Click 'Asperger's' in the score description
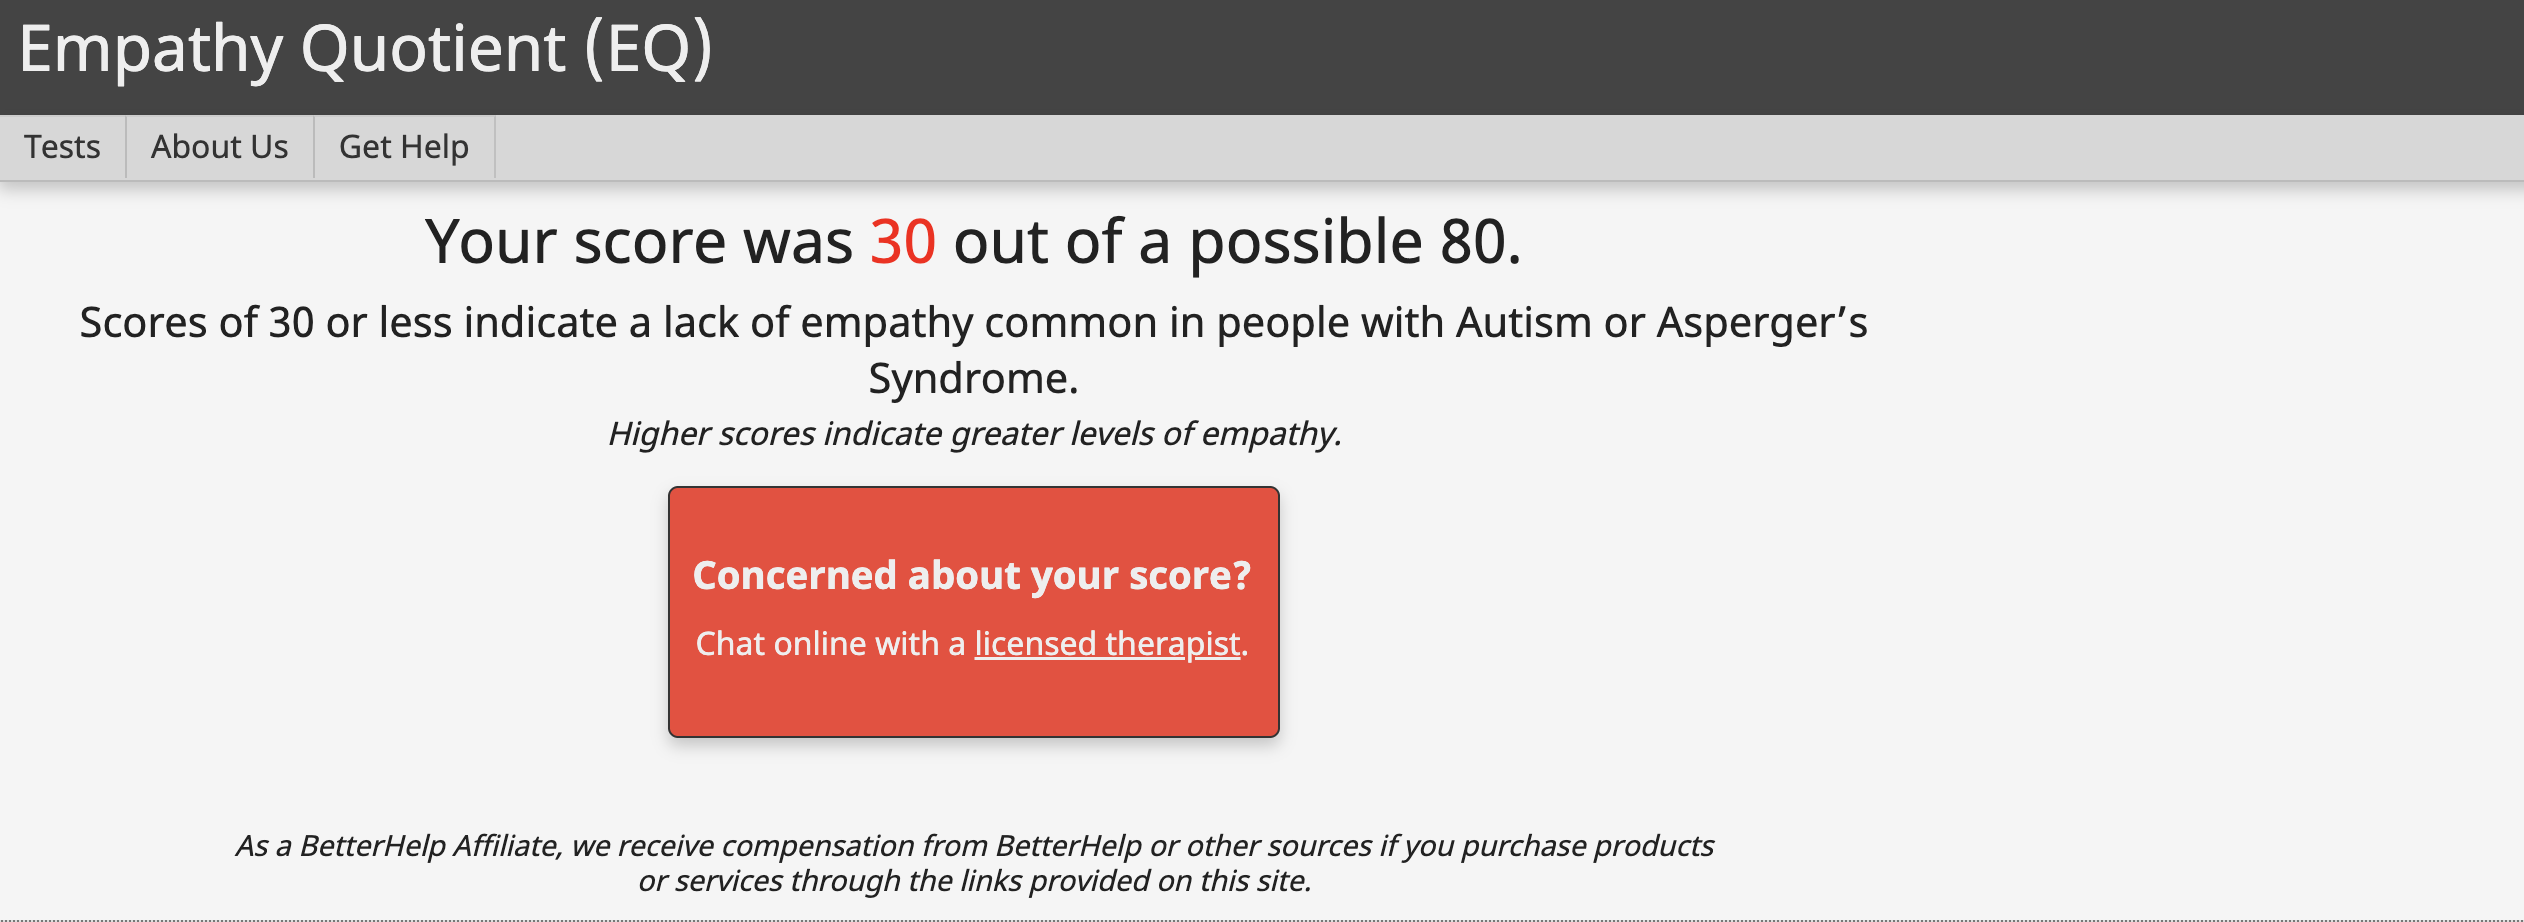2524x922 pixels. click(1761, 323)
